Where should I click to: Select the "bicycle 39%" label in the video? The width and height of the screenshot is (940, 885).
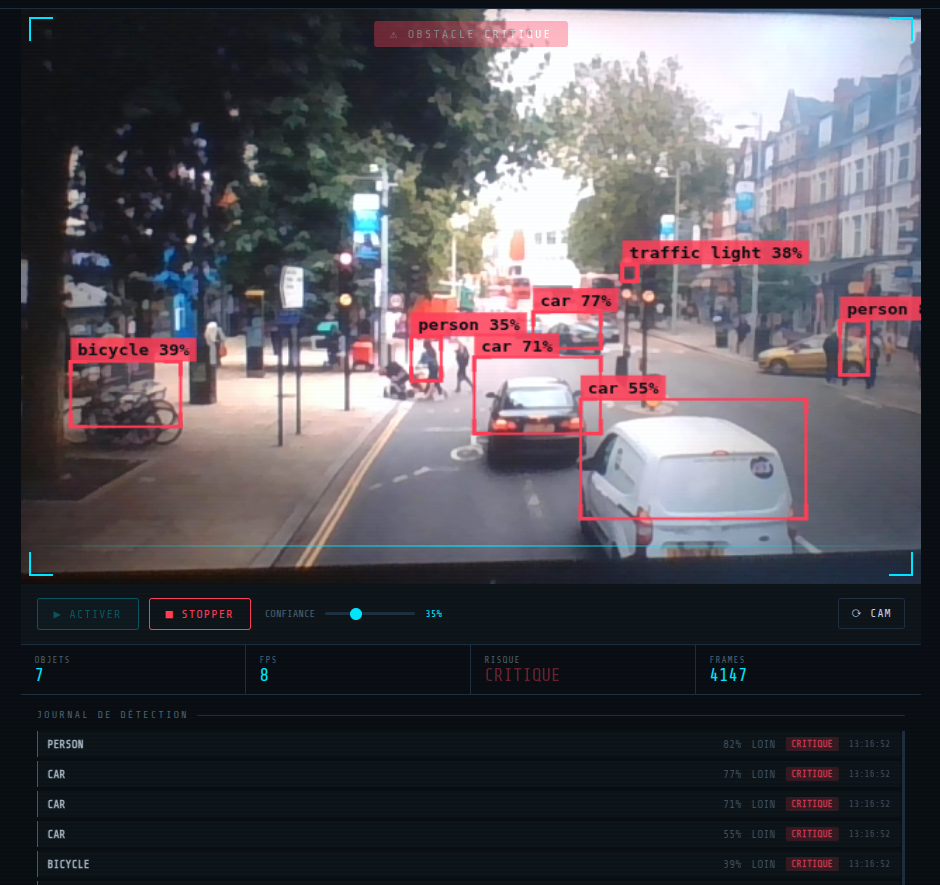tap(133, 350)
